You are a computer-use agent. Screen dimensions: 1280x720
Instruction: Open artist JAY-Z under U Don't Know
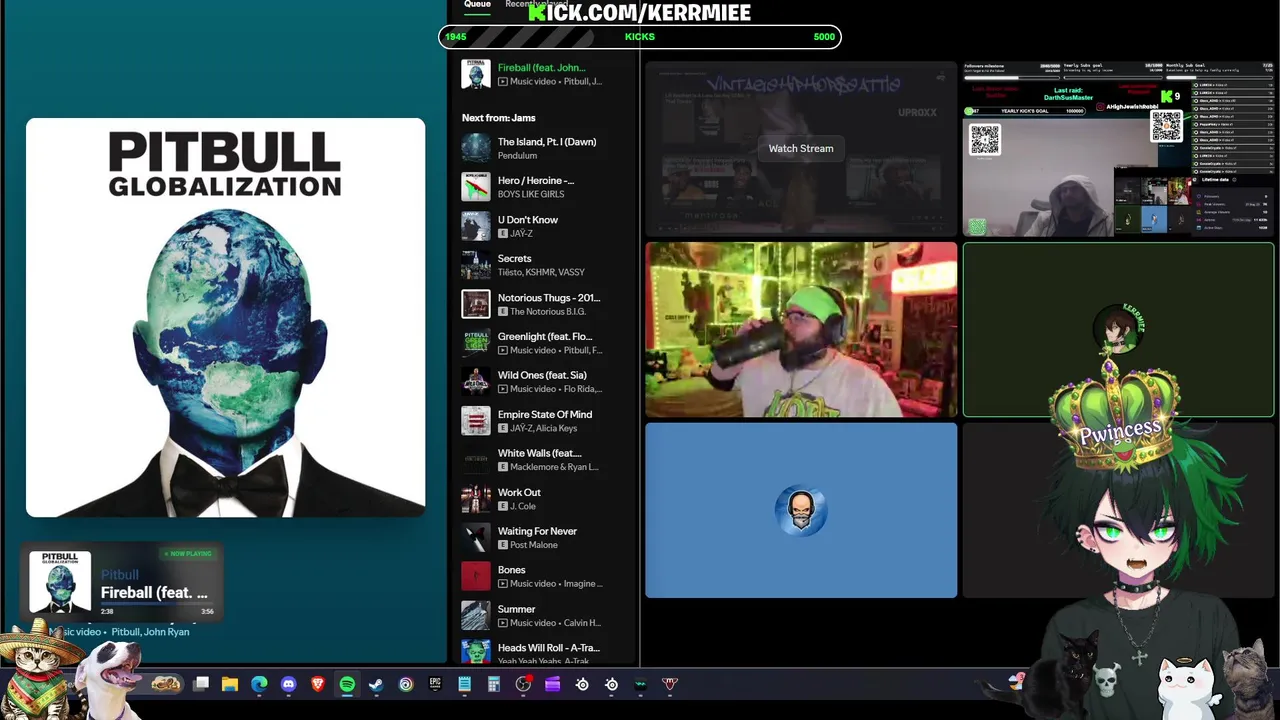(522, 233)
